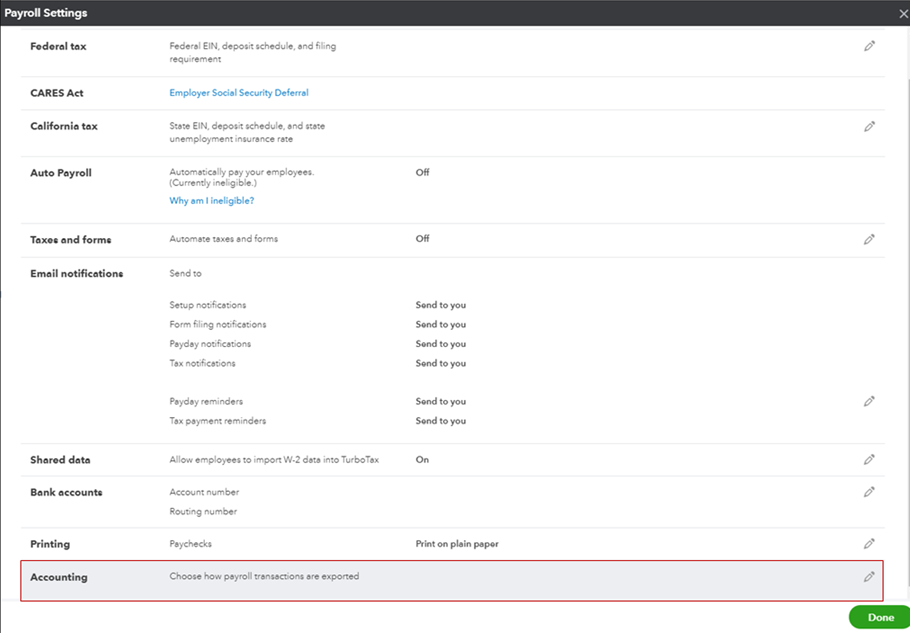Click Shared data edit pencil
910x633 pixels.
pos(869,460)
